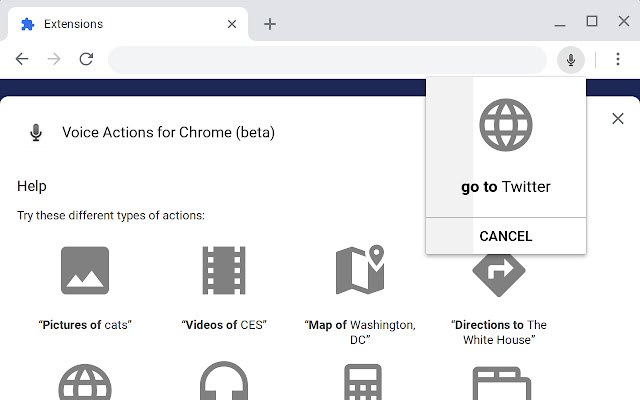Reload the current page

coord(86,60)
